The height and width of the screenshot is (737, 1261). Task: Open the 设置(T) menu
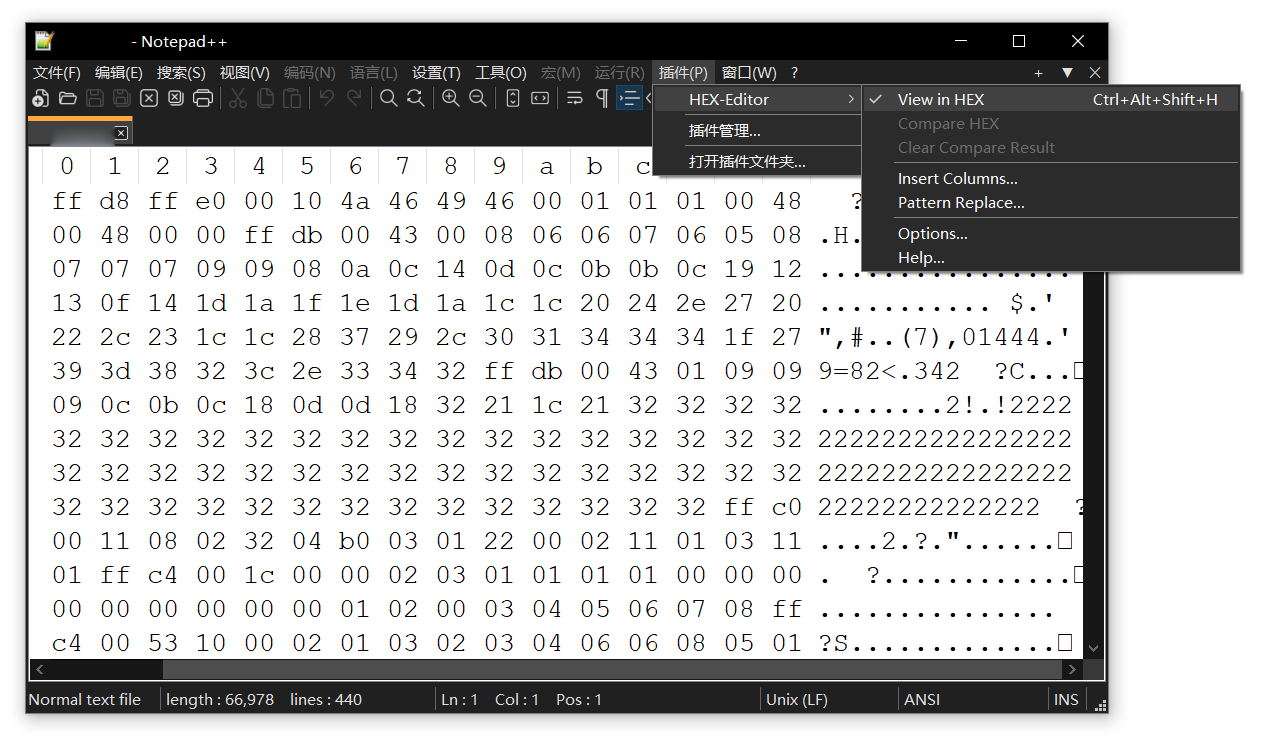point(436,73)
